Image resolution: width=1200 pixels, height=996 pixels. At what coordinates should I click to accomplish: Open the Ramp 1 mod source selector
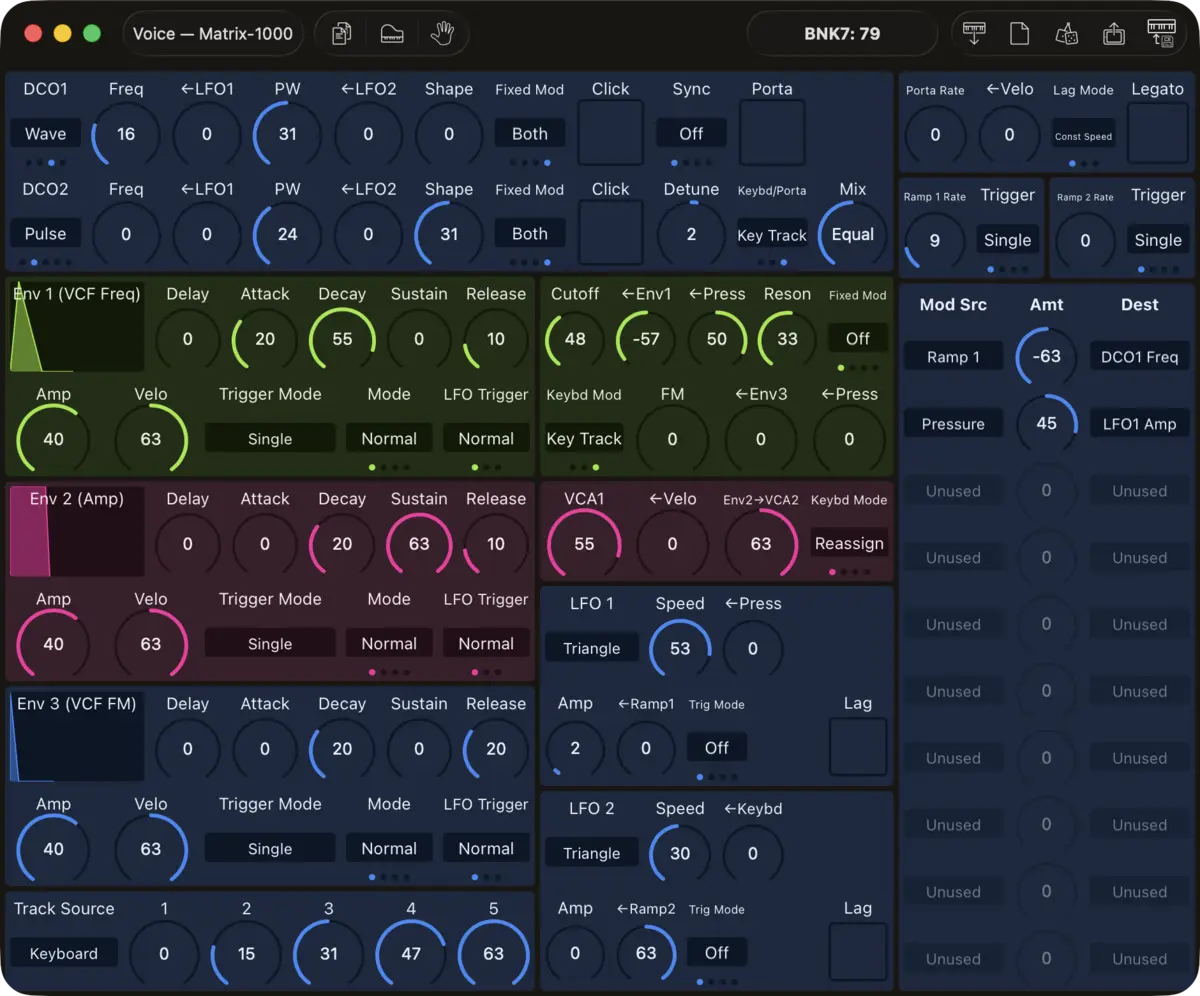click(953, 357)
